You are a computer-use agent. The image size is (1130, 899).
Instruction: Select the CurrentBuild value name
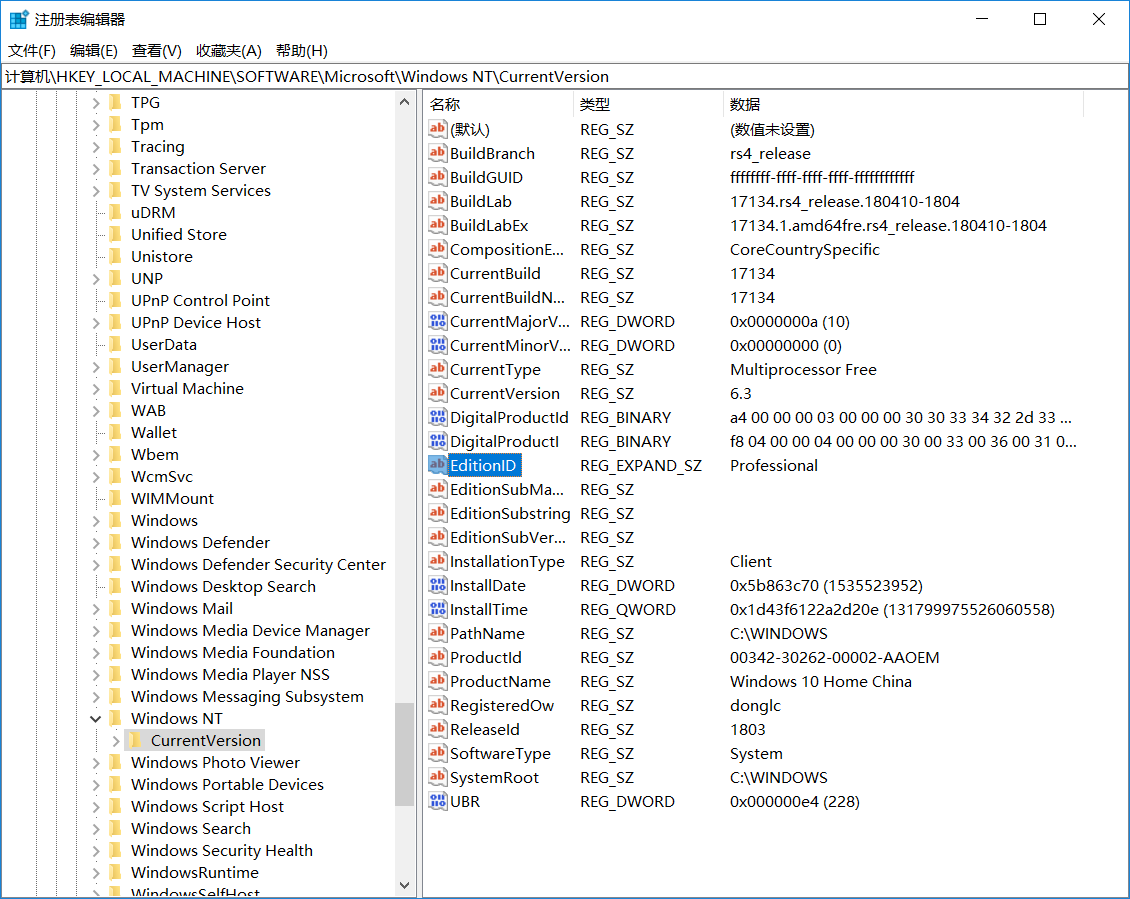click(x=495, y=273)
